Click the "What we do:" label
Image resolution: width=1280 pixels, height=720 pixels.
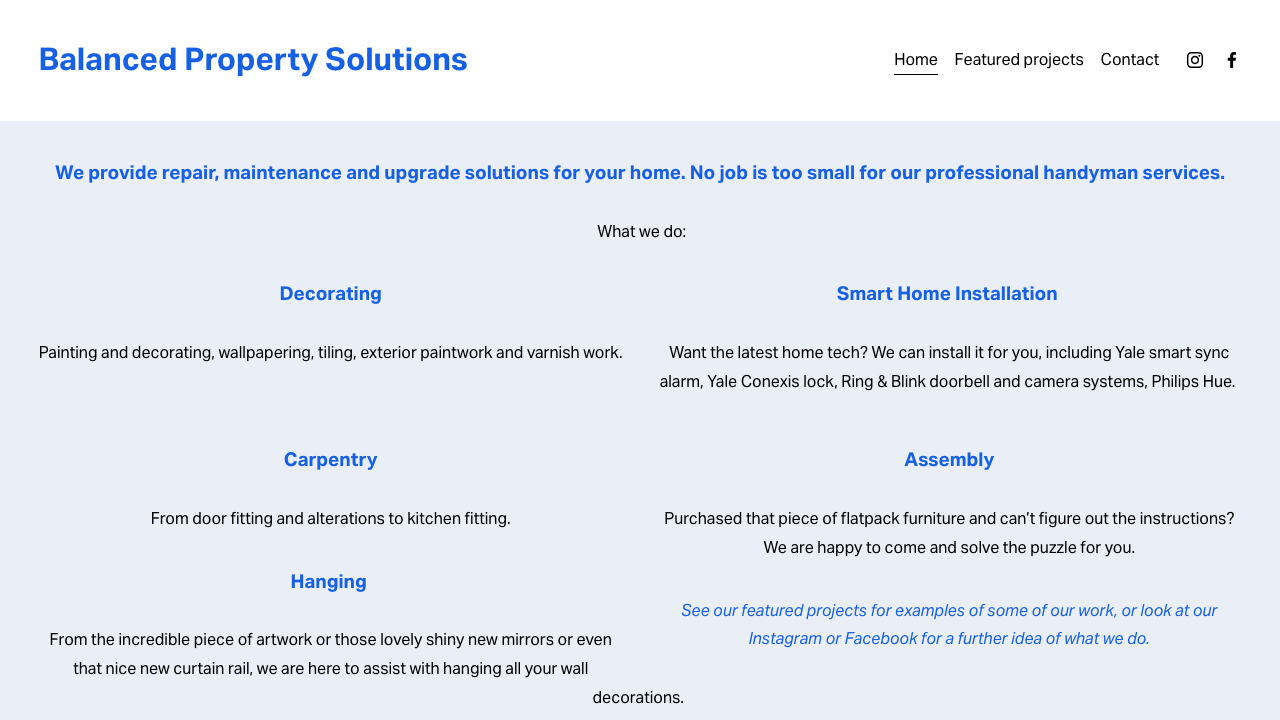coord(641,231)
